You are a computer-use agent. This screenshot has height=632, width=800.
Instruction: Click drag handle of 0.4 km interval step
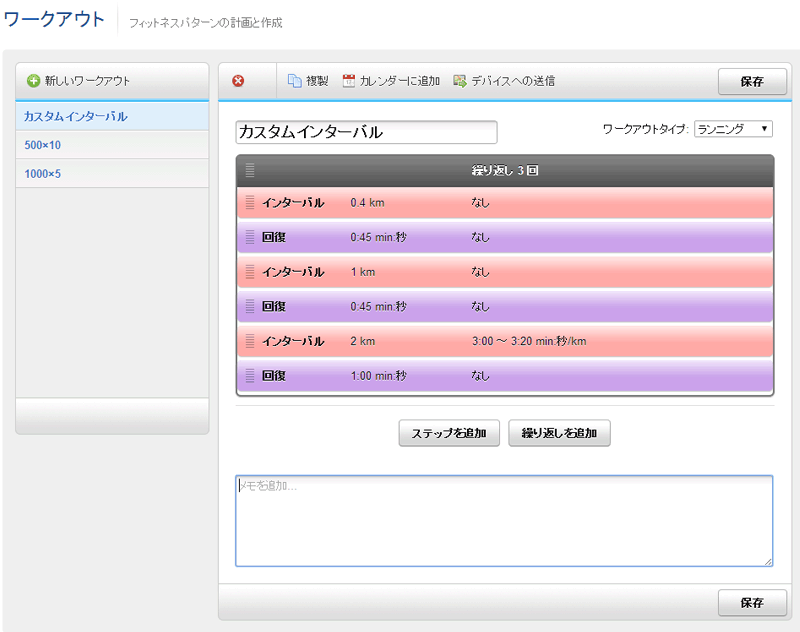250,203
